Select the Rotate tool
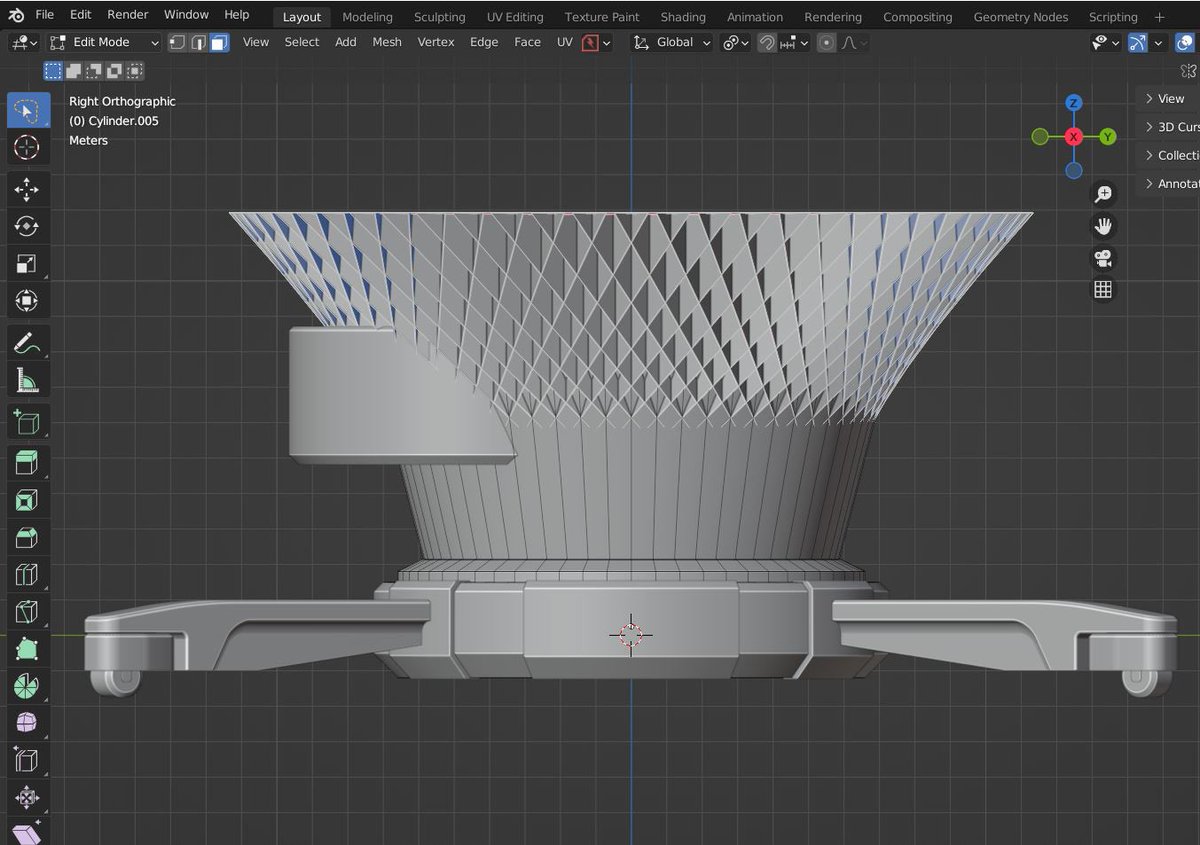This screenshot has width=1200, height=845. tap(28, 226)
